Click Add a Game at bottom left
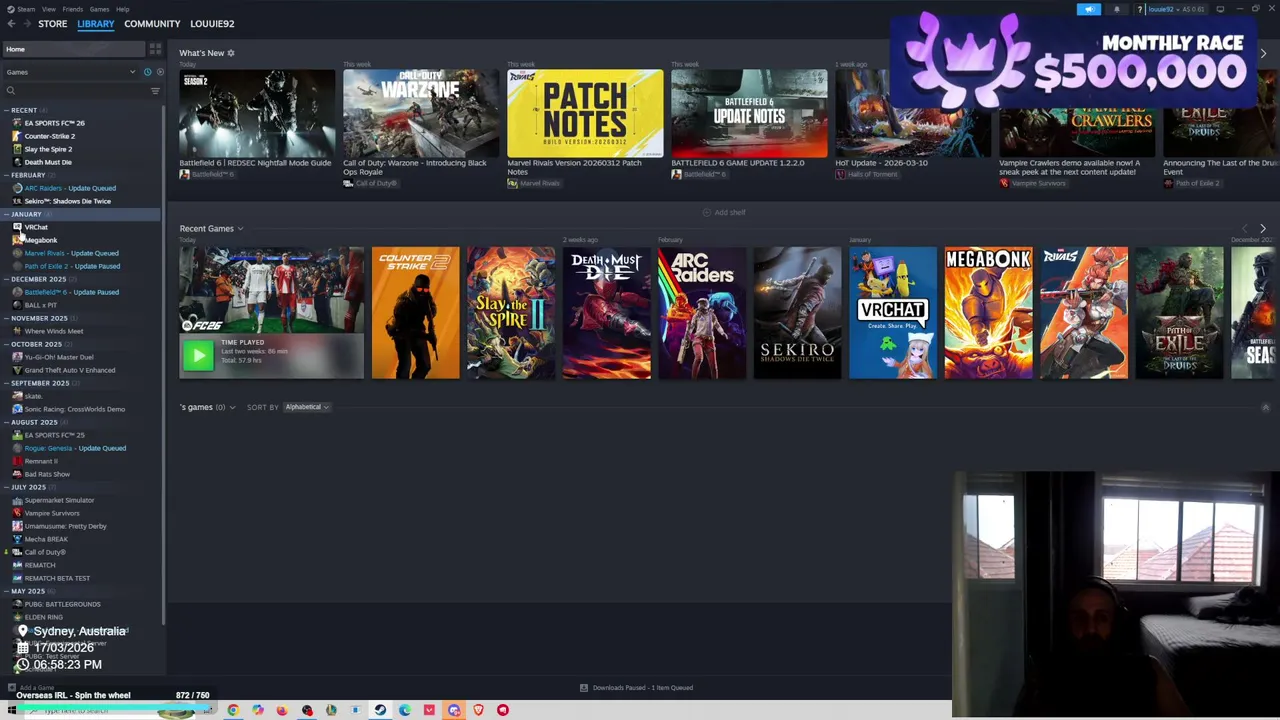Viewport: 1280px width, 720px height. pyautogui.click(x=31, y=688)
